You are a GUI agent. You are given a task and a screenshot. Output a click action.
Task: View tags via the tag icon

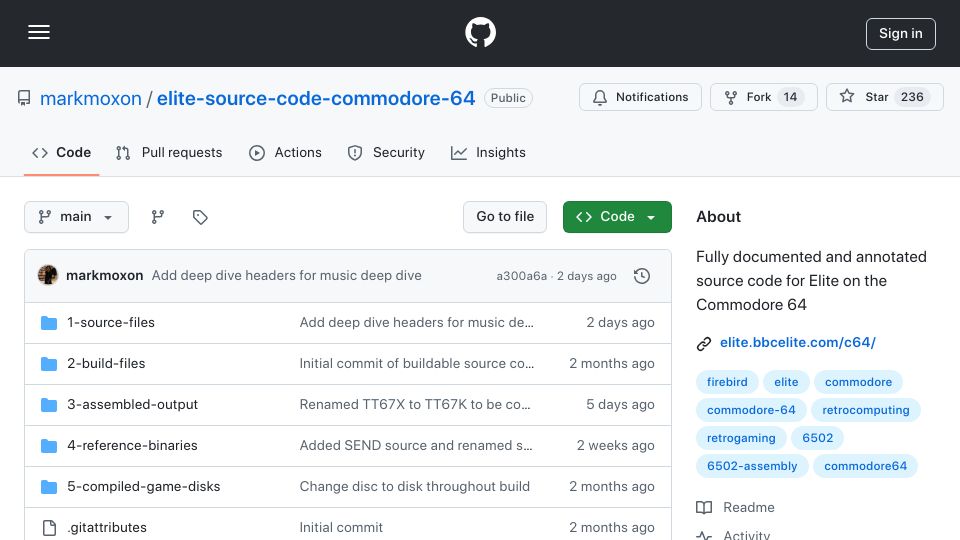pyautogui.click(x=200, y=217)
